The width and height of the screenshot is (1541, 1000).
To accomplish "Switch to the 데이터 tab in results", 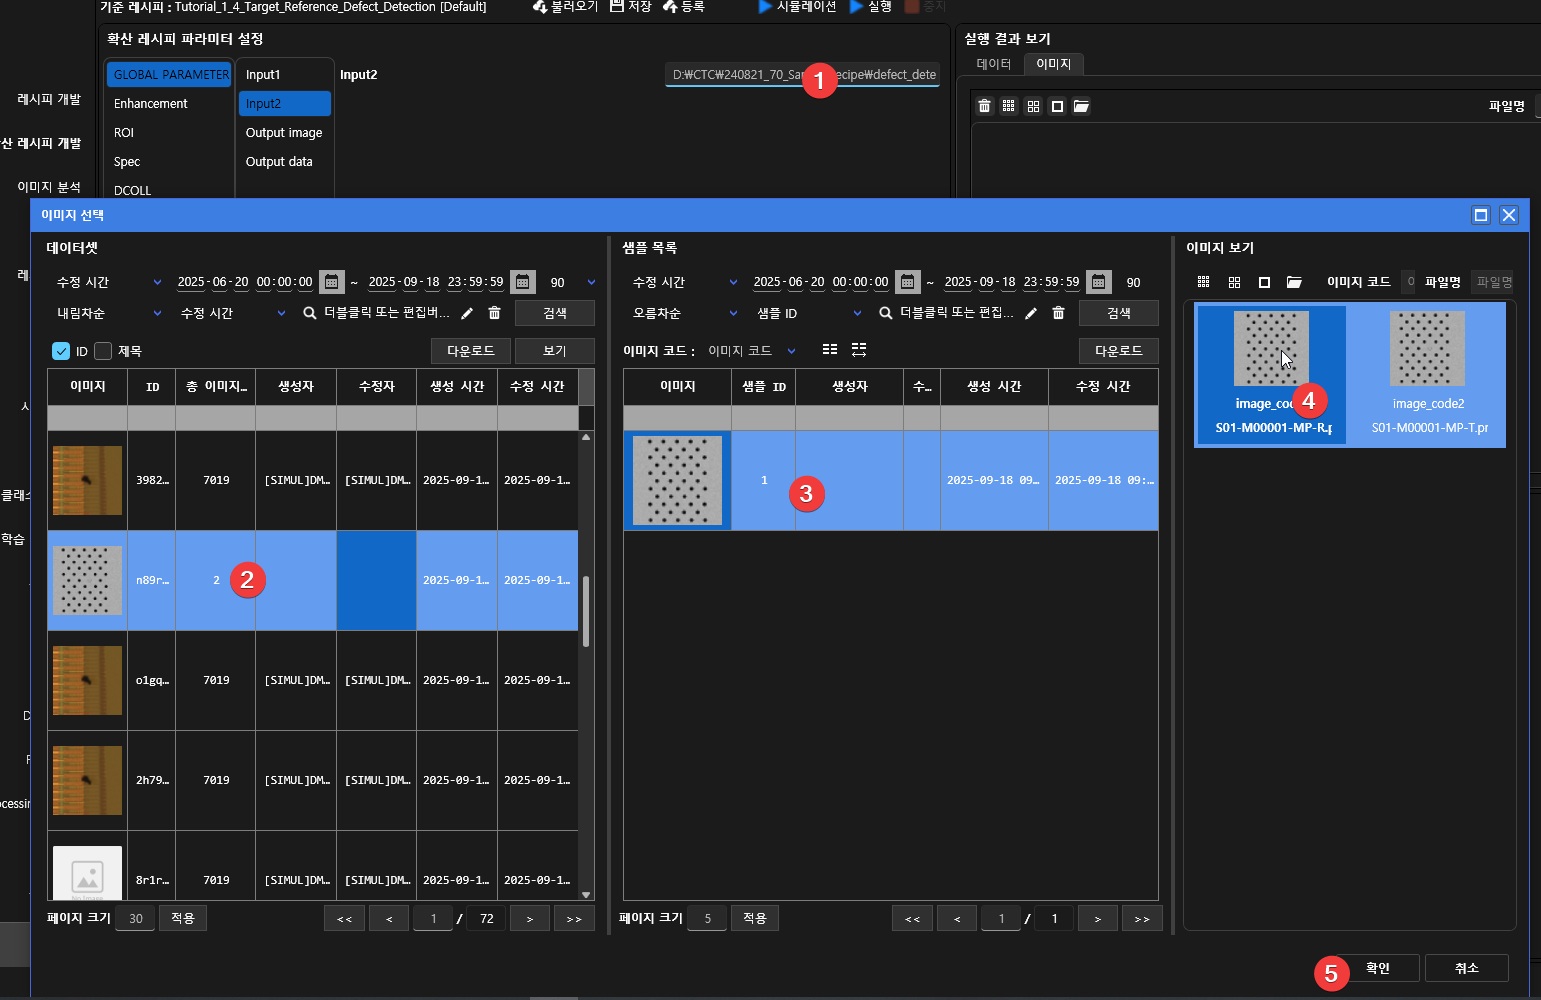I will click(993, 64).
